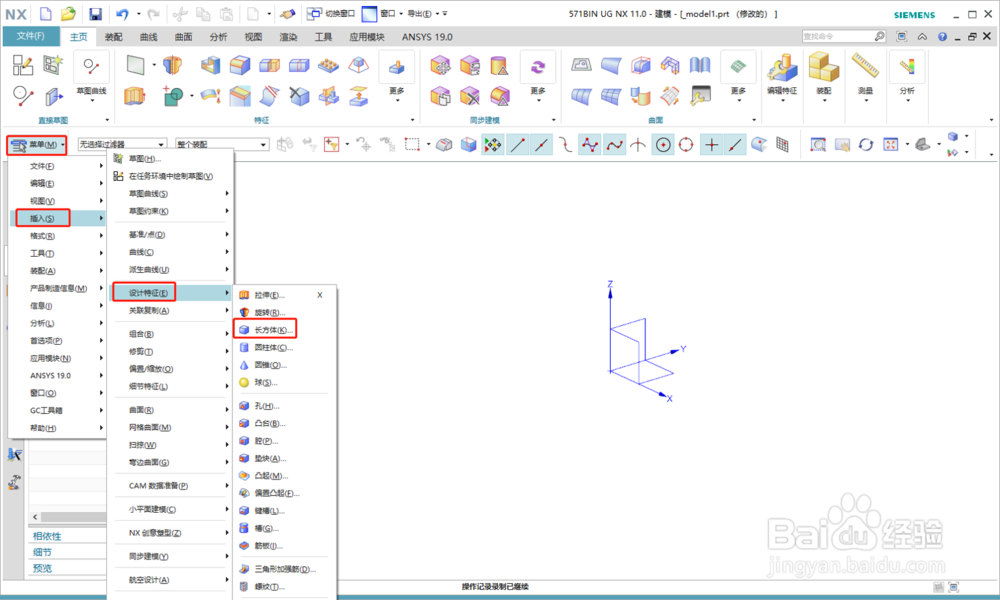This screenshot has width=1000, height=600.
Task: Select the Extrude feature icon
Action: tap(135, 96)
